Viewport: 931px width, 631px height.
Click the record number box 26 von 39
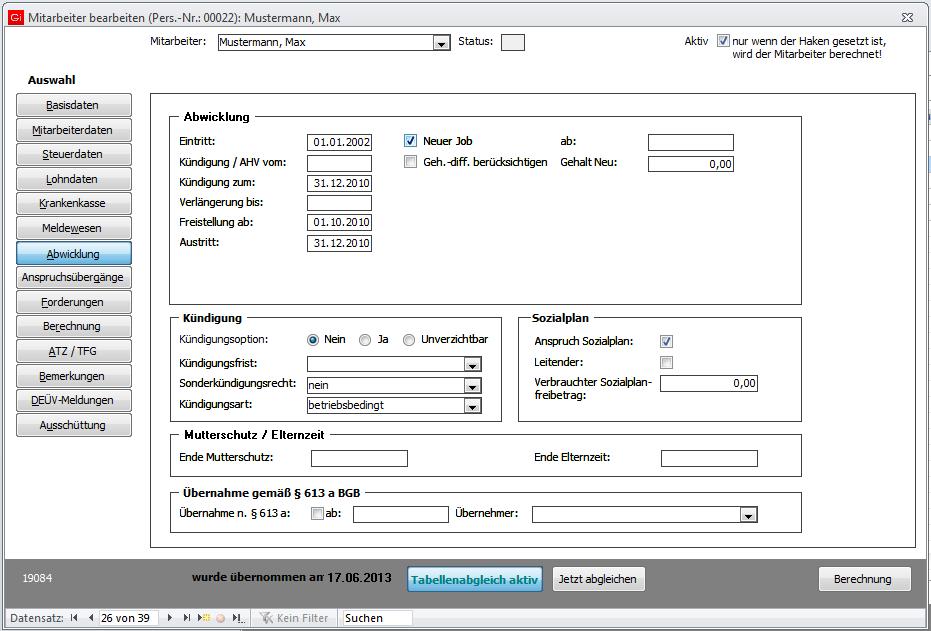click(x=129, y=618)
